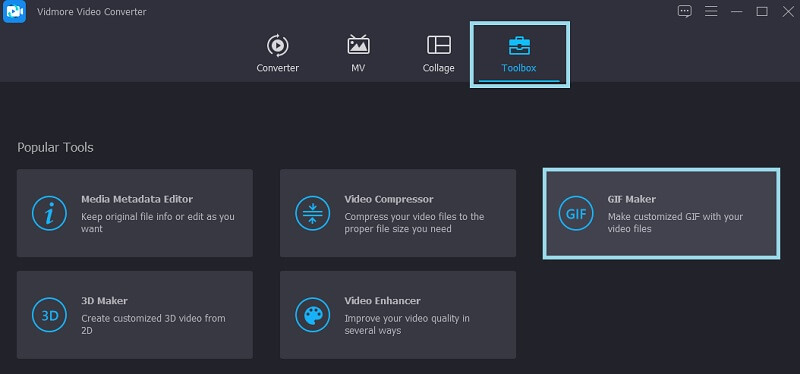Switch to the Converter tab
The height and width of the screenshot is (374, 800).
tap(278, 53)
